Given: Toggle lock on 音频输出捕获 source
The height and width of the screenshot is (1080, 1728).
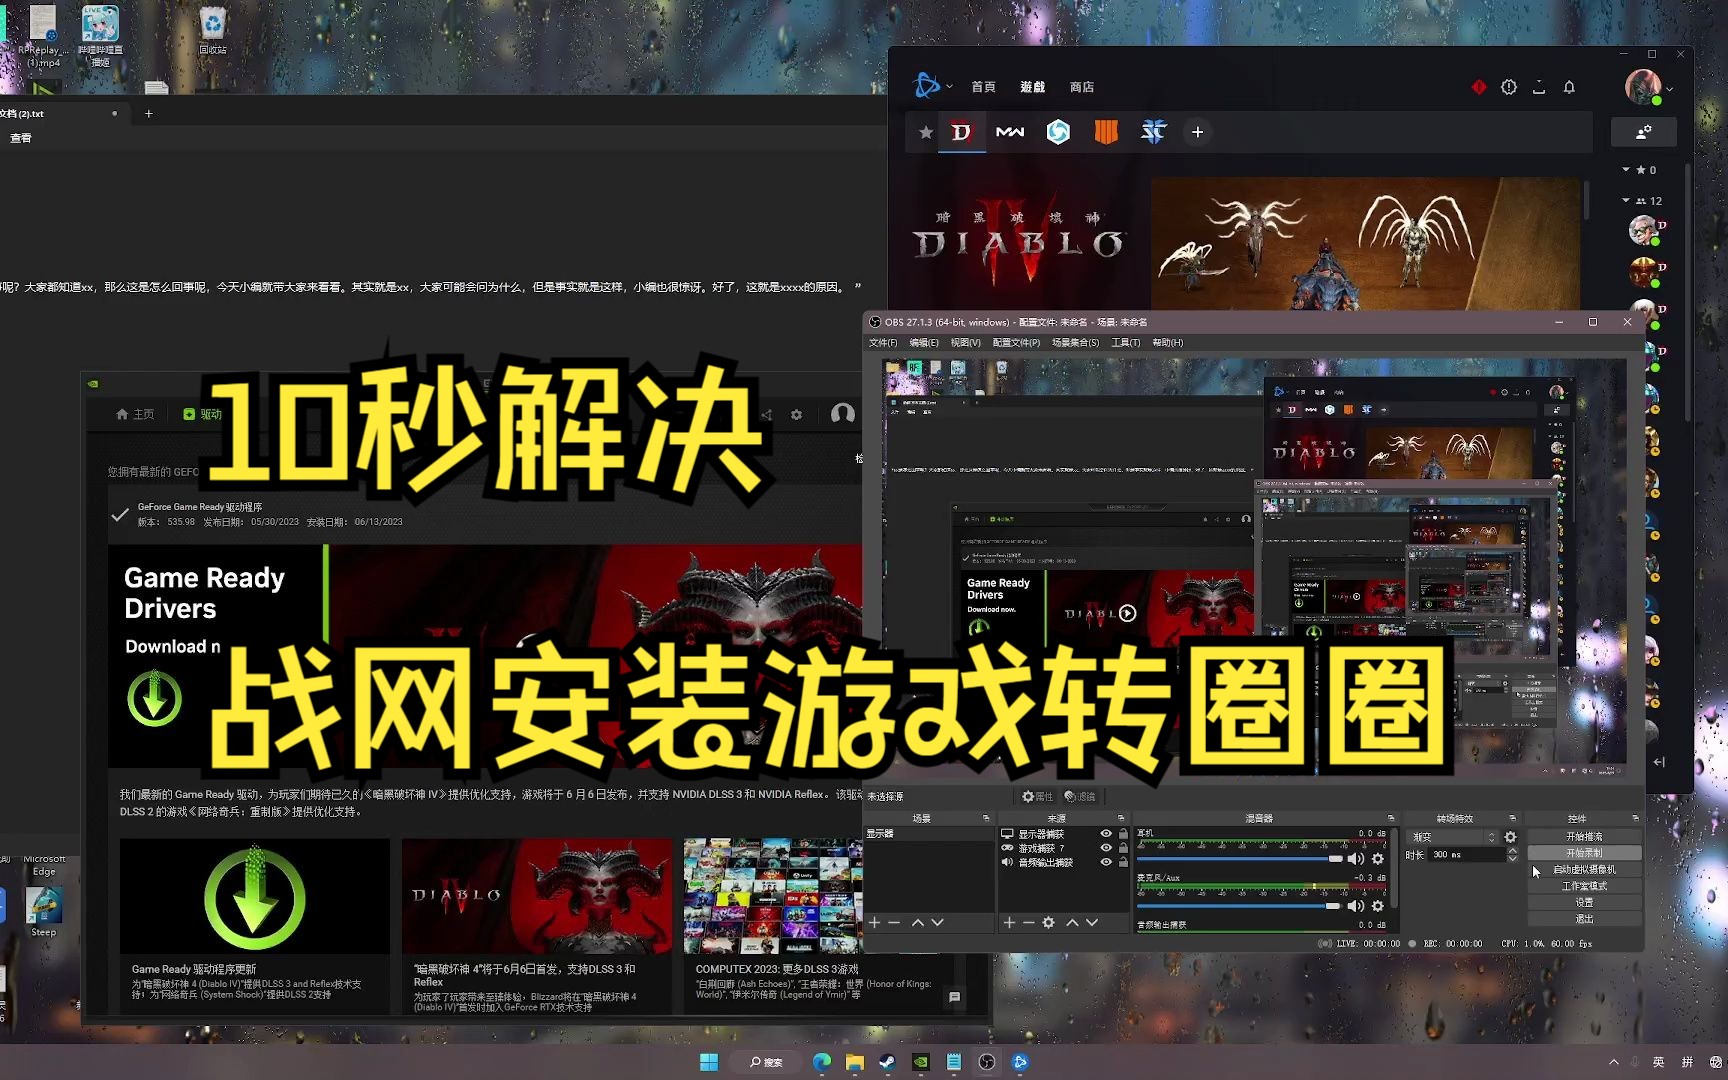Looking at the screenshot, I should (1123, 862).
